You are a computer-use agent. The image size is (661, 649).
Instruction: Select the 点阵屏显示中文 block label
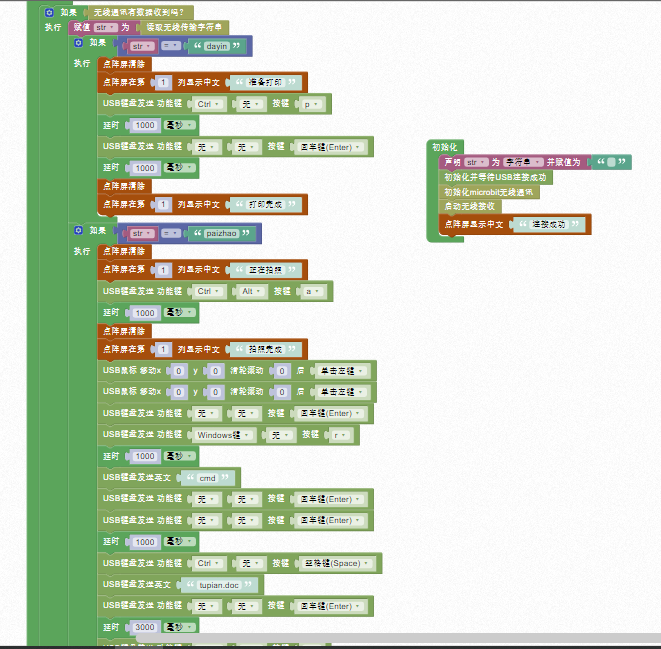click(474, 224)
